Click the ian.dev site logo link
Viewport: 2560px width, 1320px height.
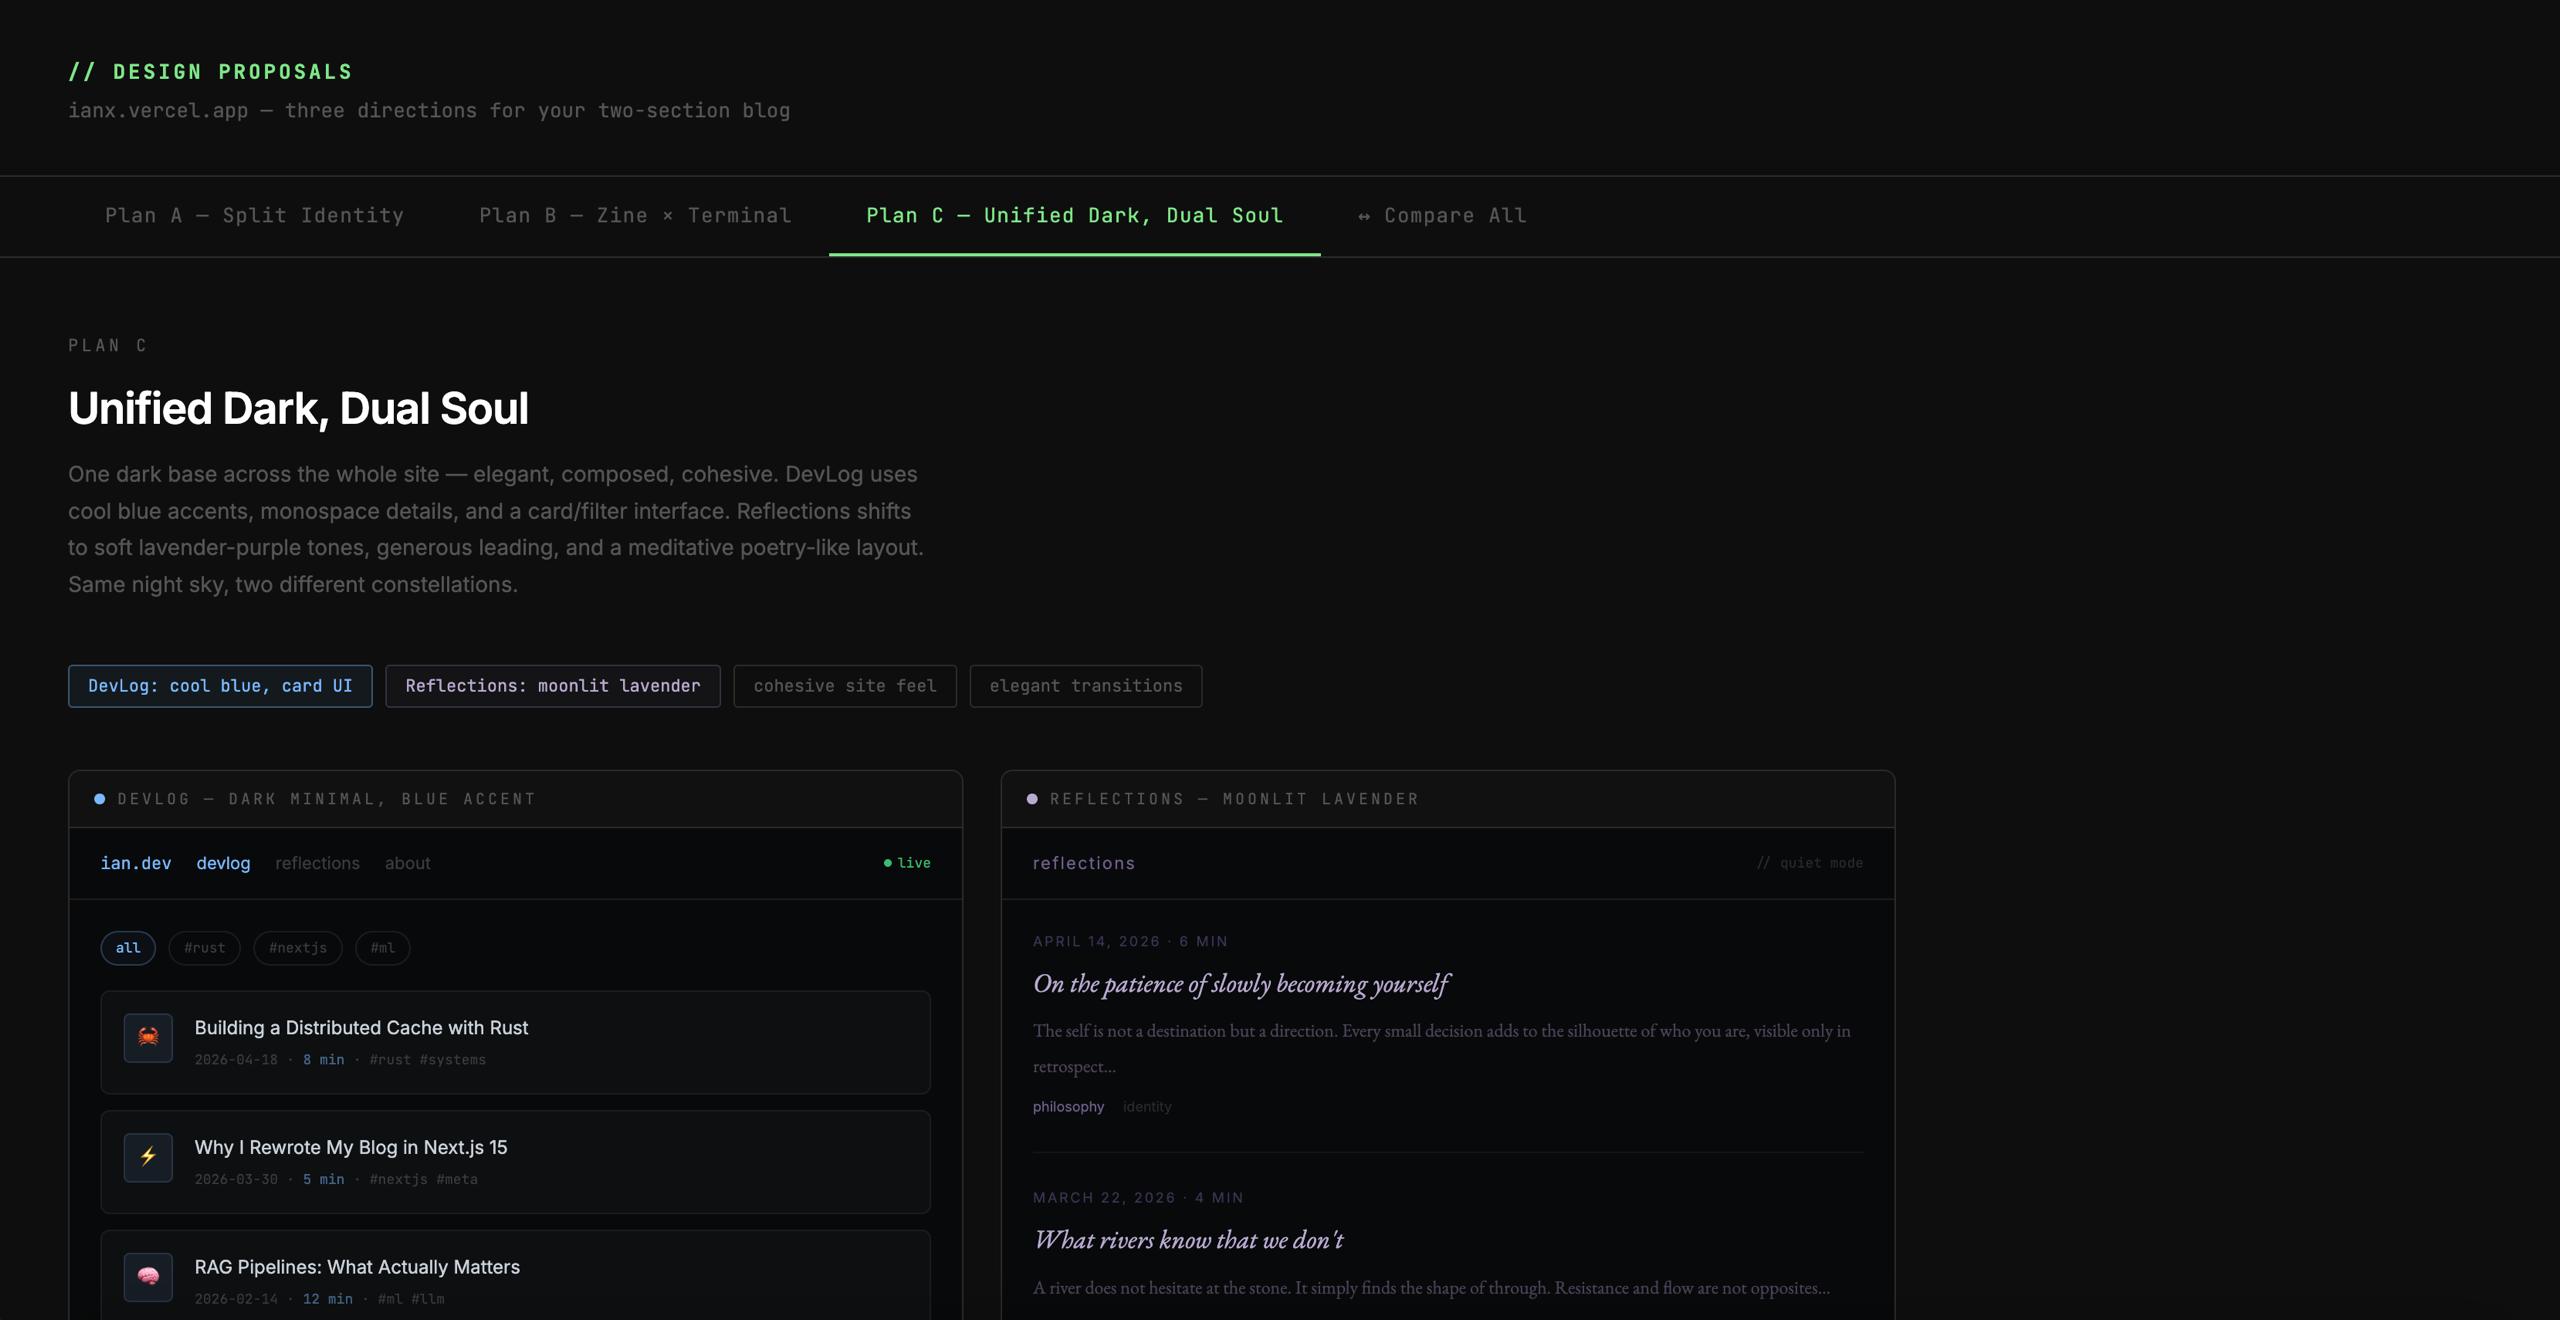pyautogui.click(x=136, y=863)
